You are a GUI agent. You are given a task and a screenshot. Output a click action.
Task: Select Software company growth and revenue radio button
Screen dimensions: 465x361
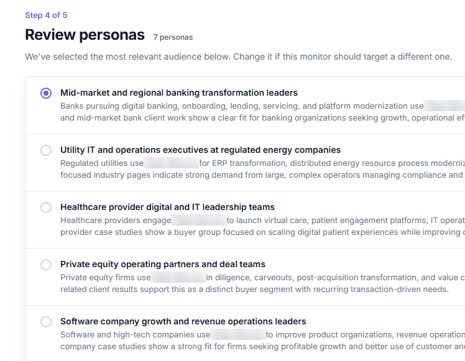tap(46, 322)
